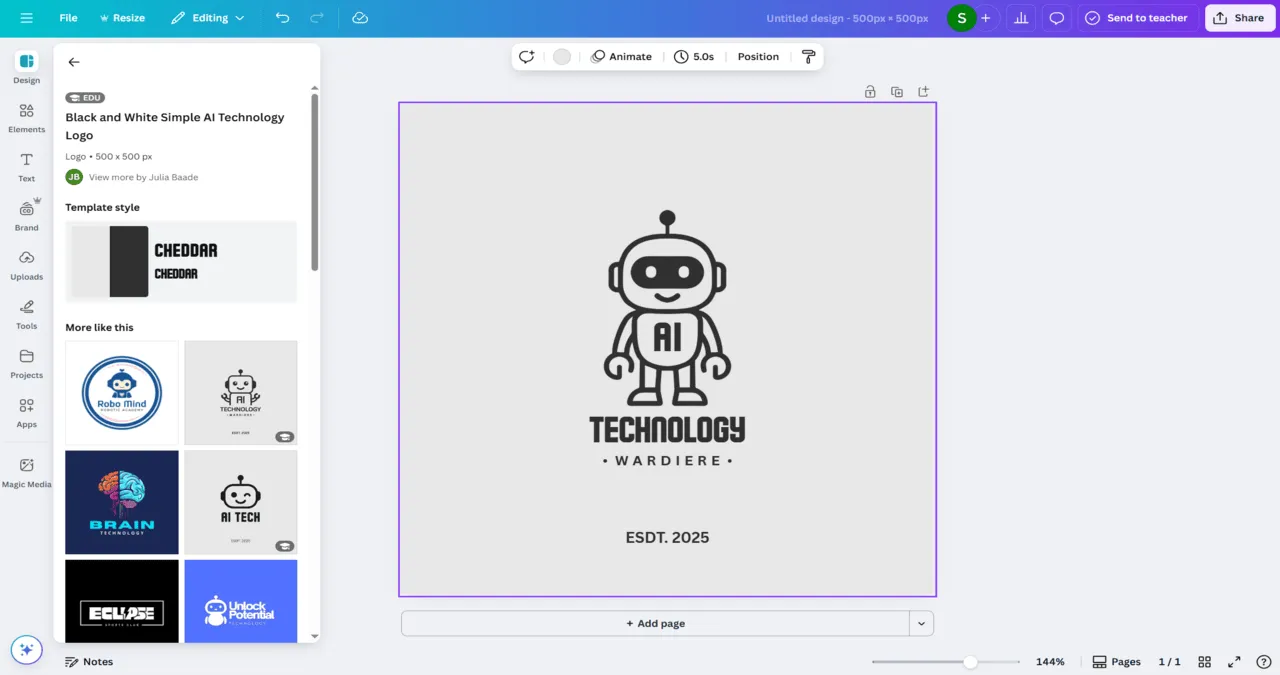Image resolution: width=1280 pixels, height=675 pixels.
Task: Open the Brand panel
Action: [x=26, y=217]
